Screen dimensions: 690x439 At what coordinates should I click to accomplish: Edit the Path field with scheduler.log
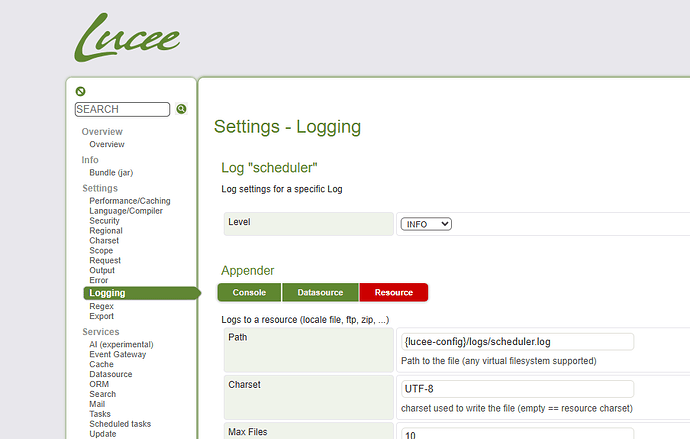click(518, 342)
